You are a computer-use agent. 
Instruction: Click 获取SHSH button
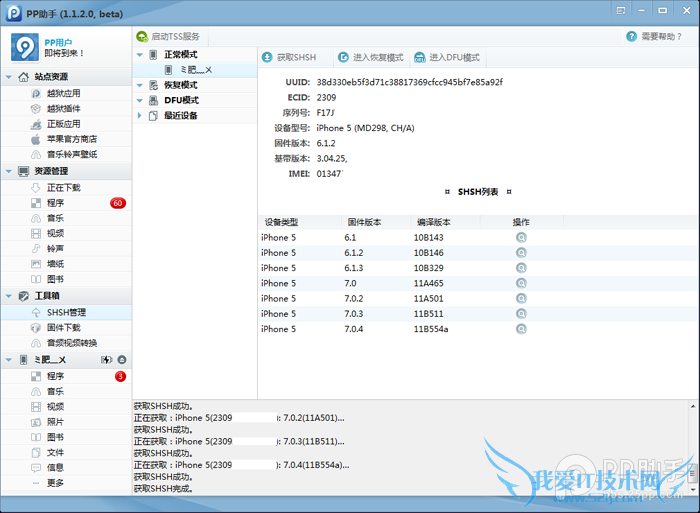(x=289, y=57)
